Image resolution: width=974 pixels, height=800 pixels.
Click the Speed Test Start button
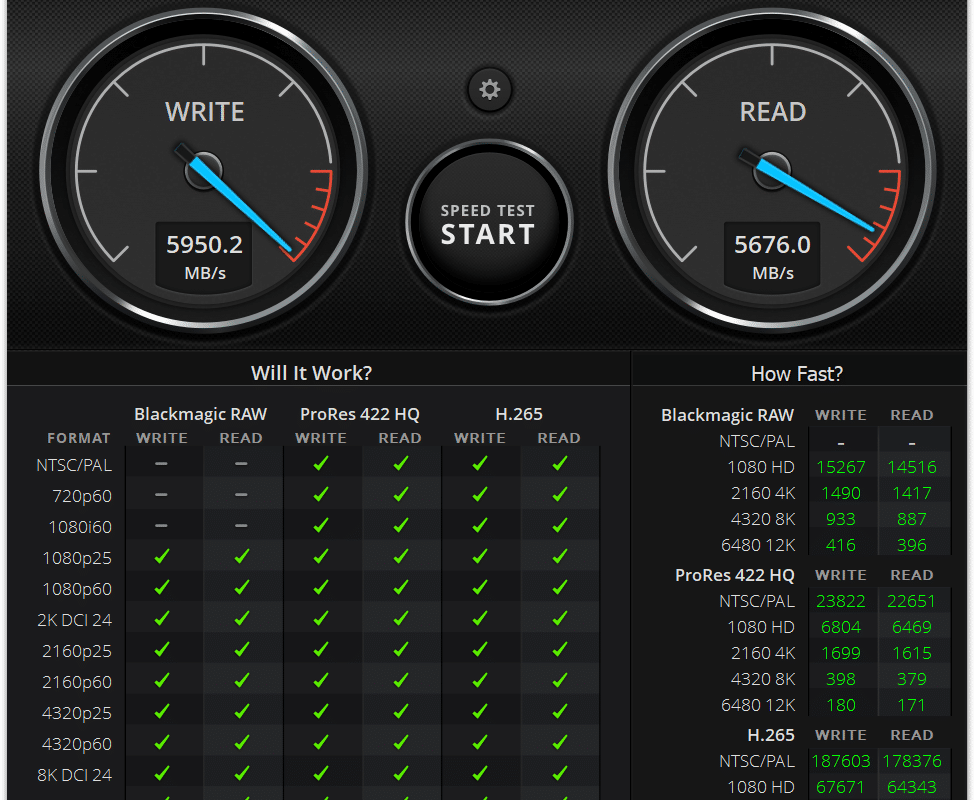point(489,223)
